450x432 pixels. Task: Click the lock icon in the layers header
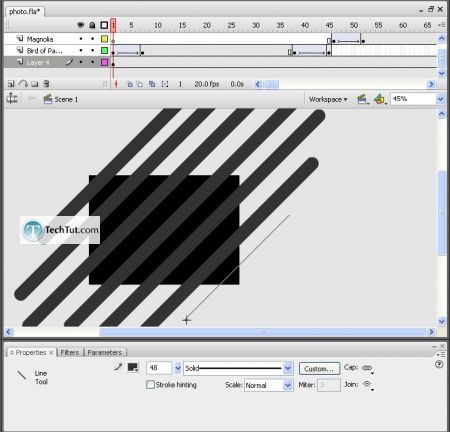click(92, 25)
